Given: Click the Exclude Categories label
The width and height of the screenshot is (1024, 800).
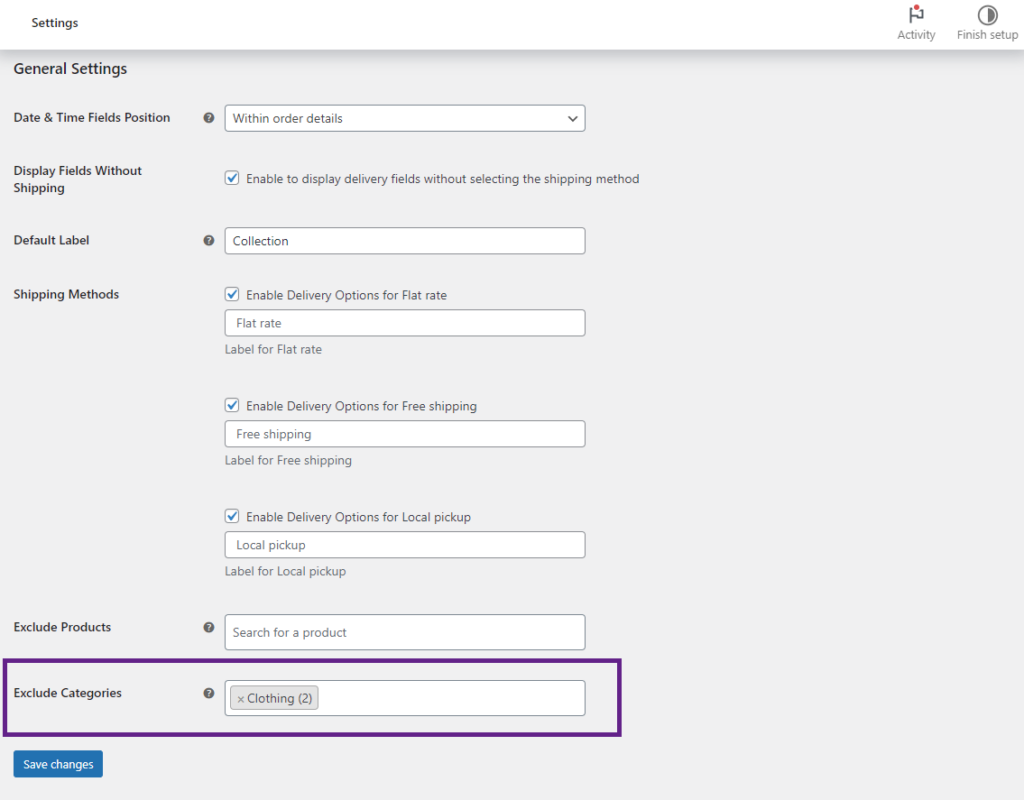Looking at the screenshot, I should [68, 693].
